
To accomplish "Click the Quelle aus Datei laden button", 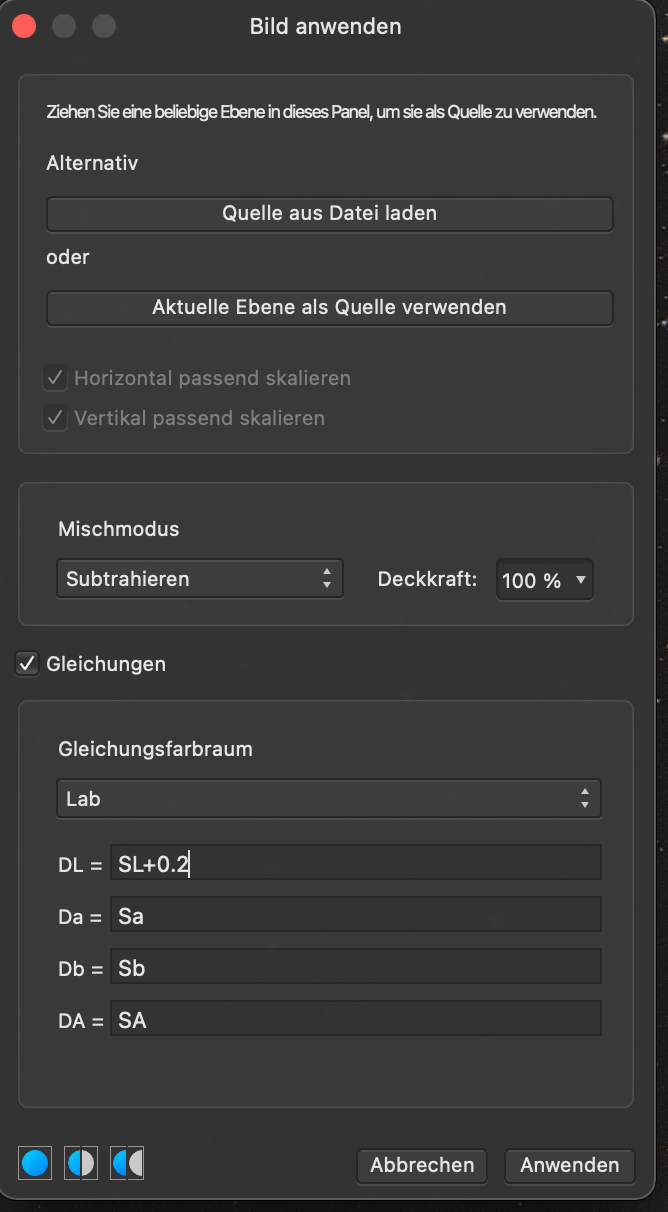I will tap(328, 213).
